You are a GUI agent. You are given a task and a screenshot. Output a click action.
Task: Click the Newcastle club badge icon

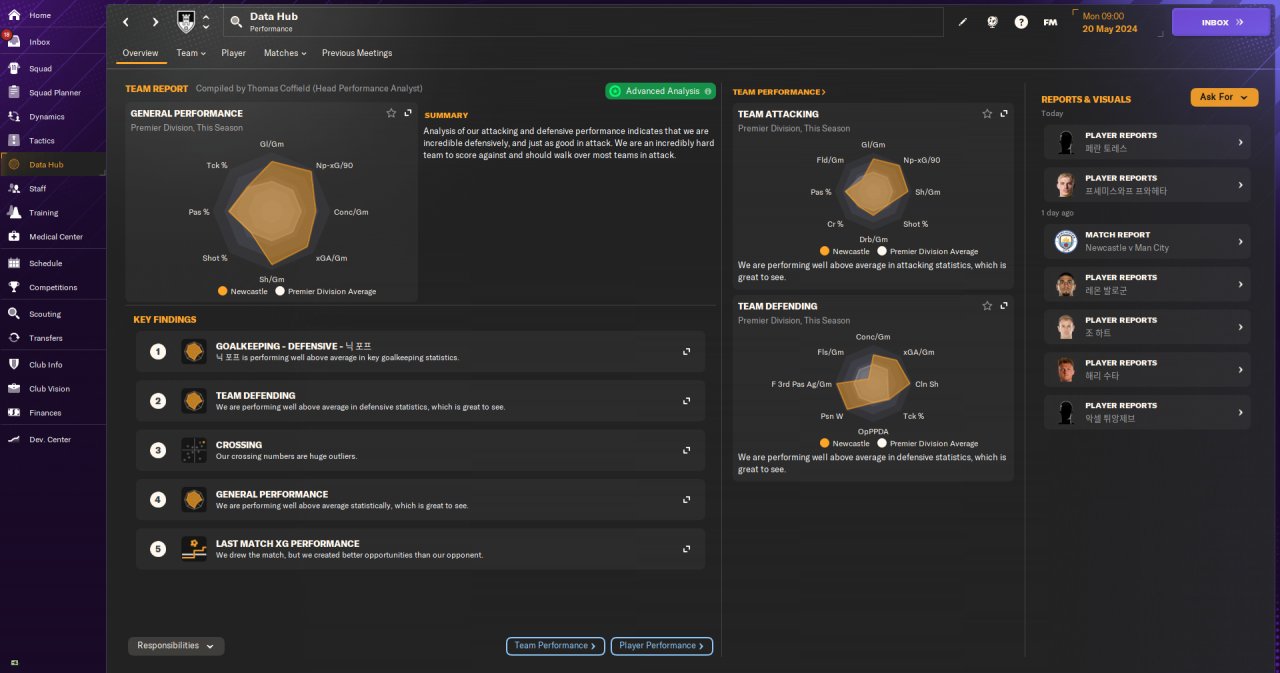(186, 21)
